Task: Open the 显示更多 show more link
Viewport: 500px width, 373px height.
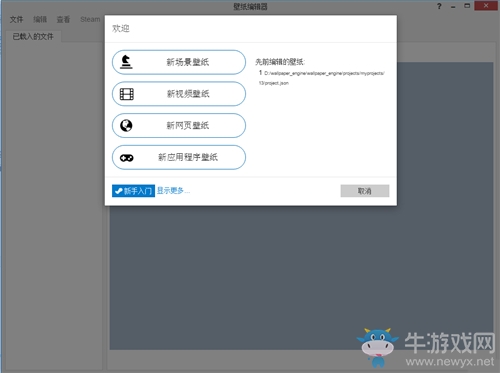Action: click(x=173, y=191)
